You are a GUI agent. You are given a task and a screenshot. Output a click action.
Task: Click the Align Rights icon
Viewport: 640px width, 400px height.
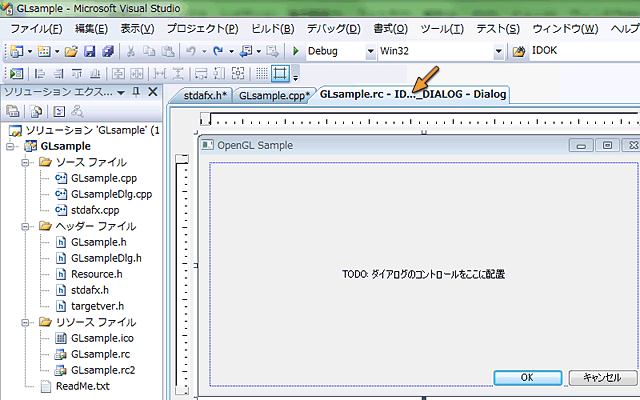[x=58, y=74]
